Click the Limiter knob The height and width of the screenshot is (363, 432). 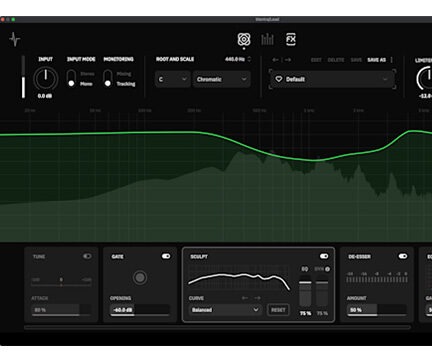click(x=424, y=78)
